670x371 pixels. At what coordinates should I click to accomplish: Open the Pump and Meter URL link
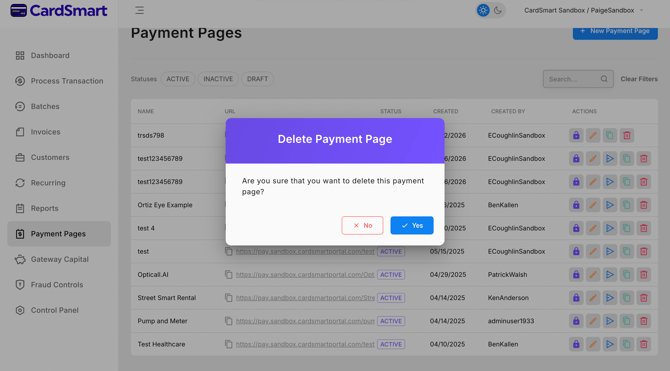tap(305, 321)
